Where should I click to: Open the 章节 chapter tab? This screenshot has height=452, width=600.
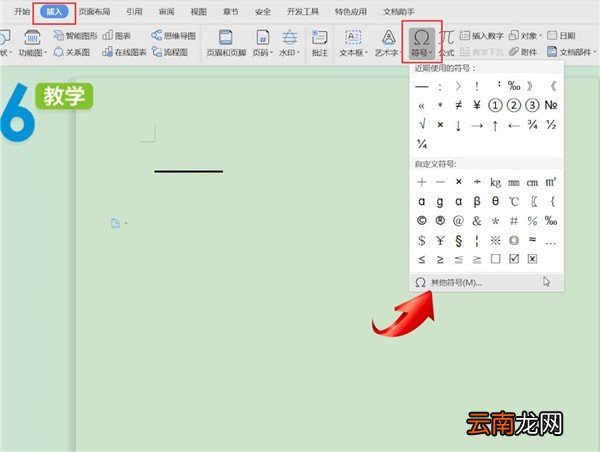pyautogui.click(x=231, y=11)
